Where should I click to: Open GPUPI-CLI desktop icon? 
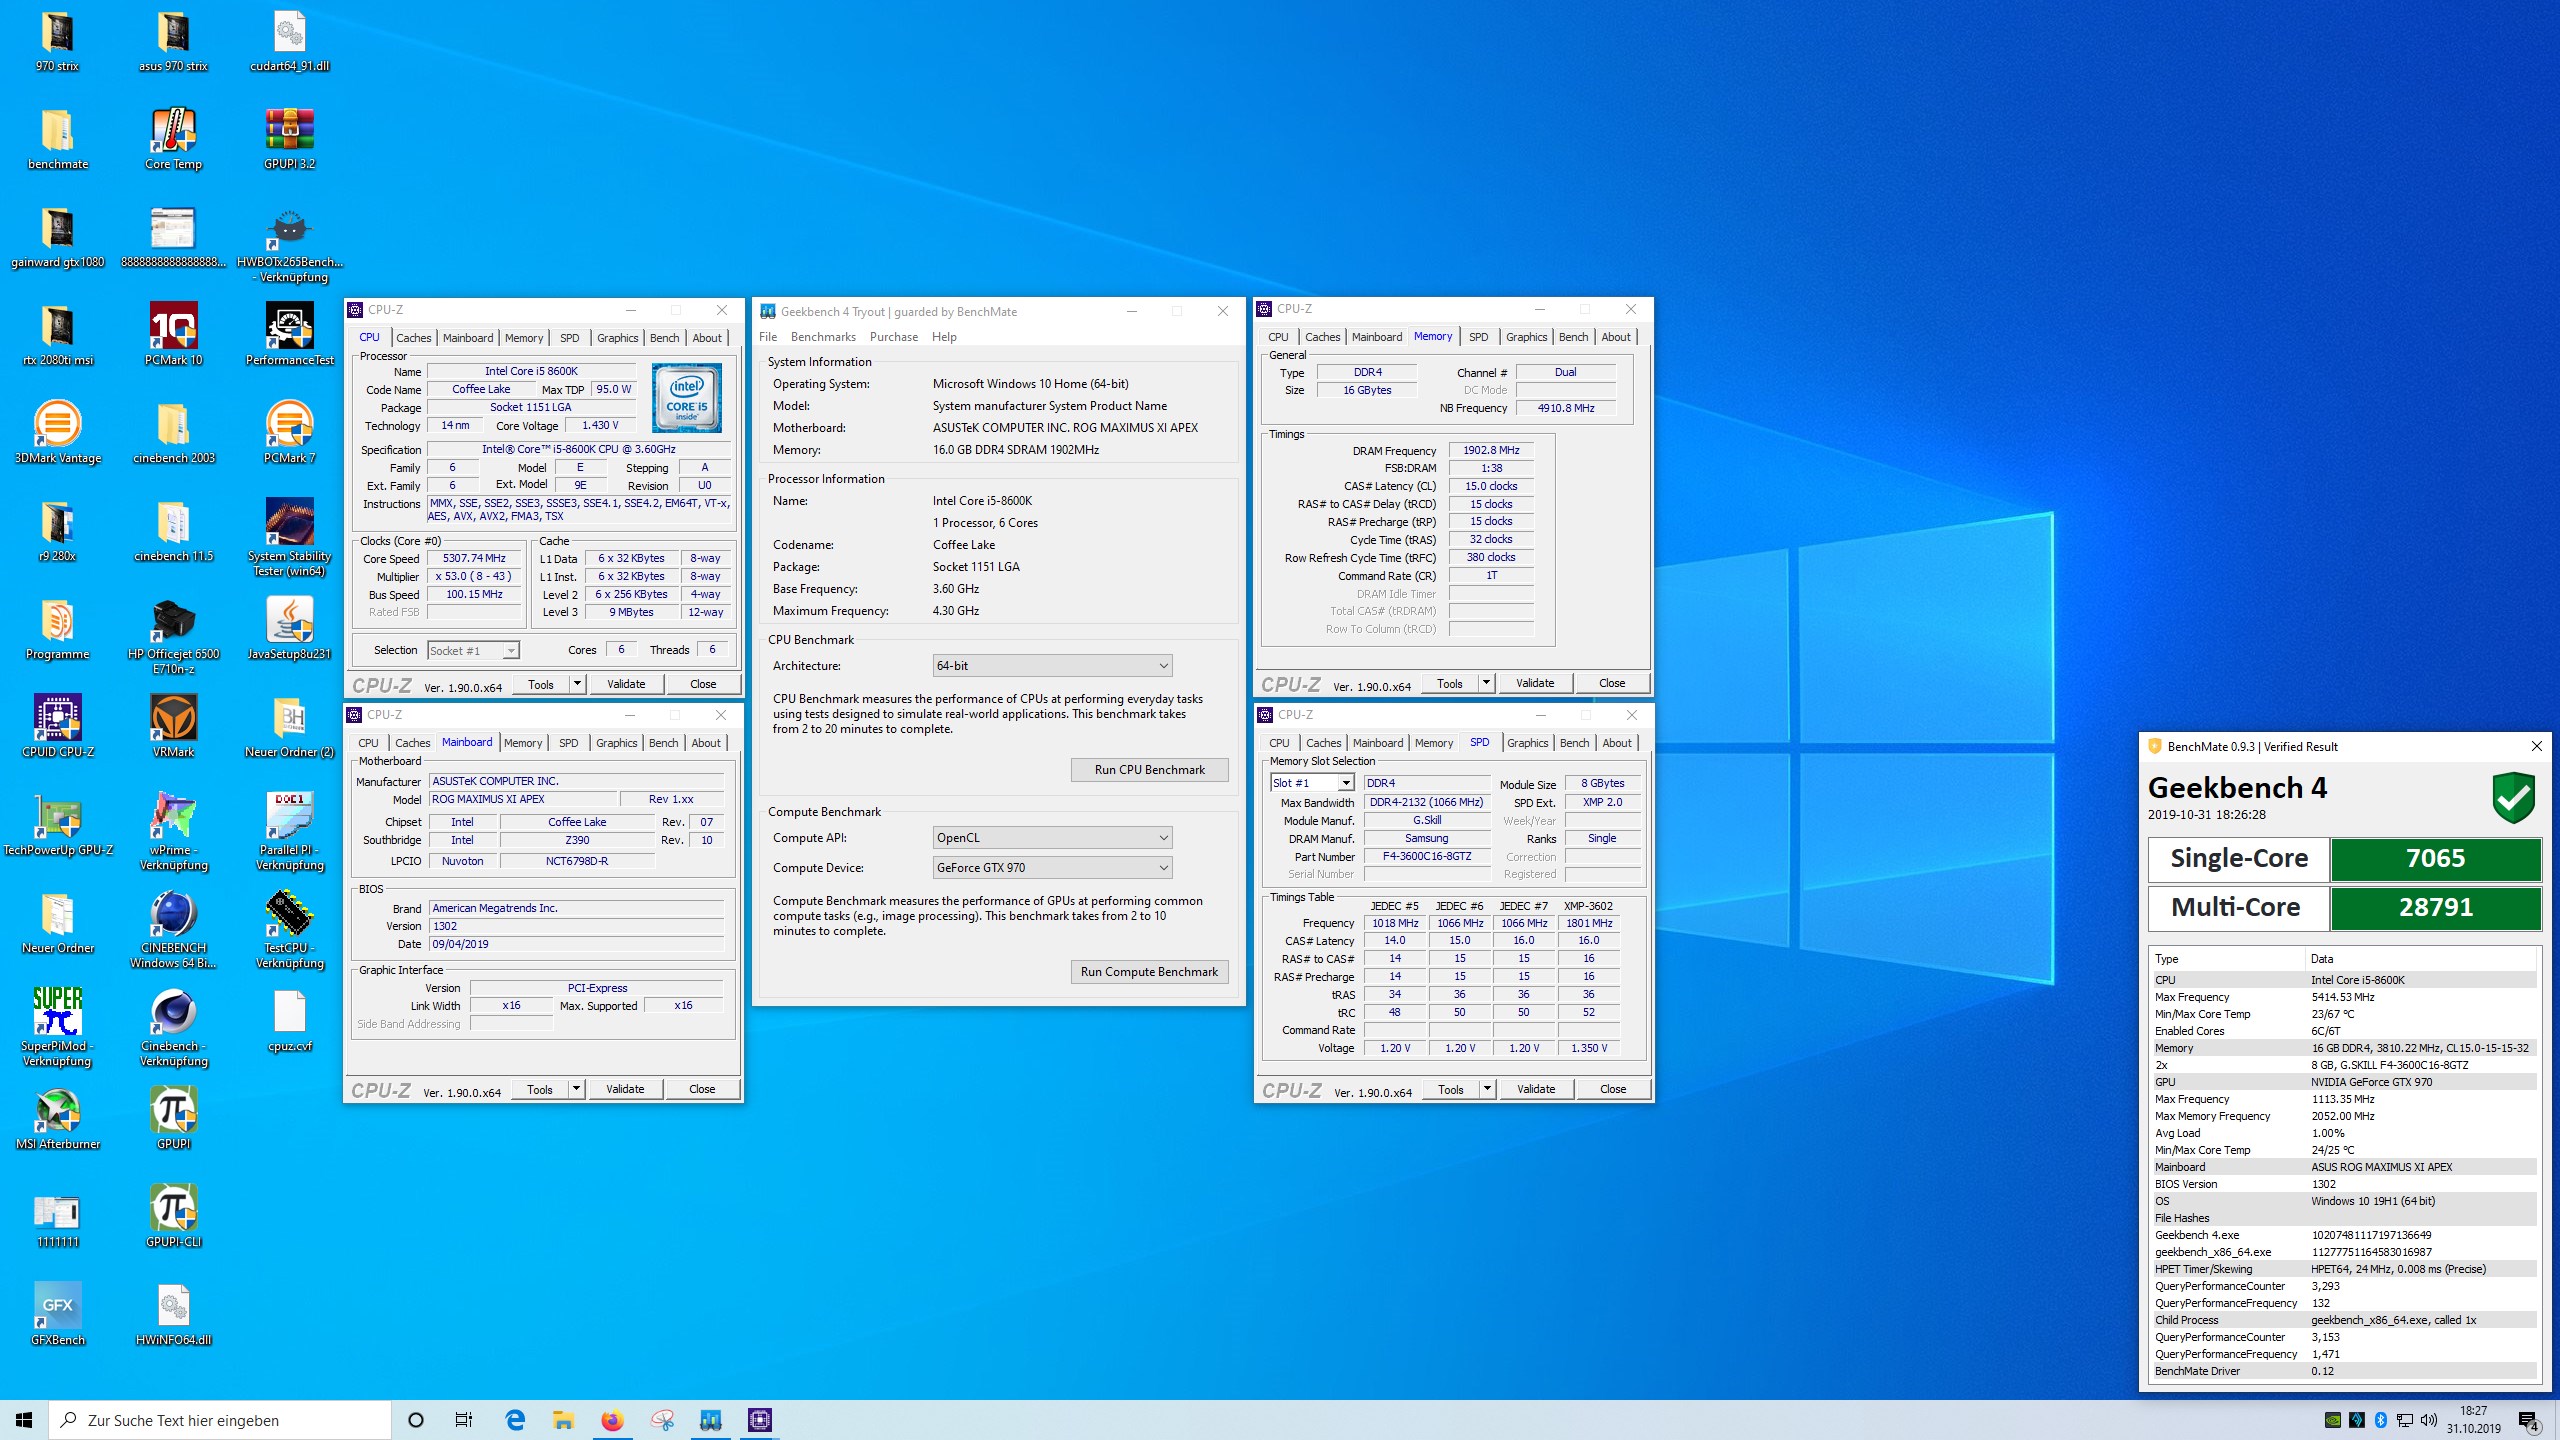pos(173,1216)
